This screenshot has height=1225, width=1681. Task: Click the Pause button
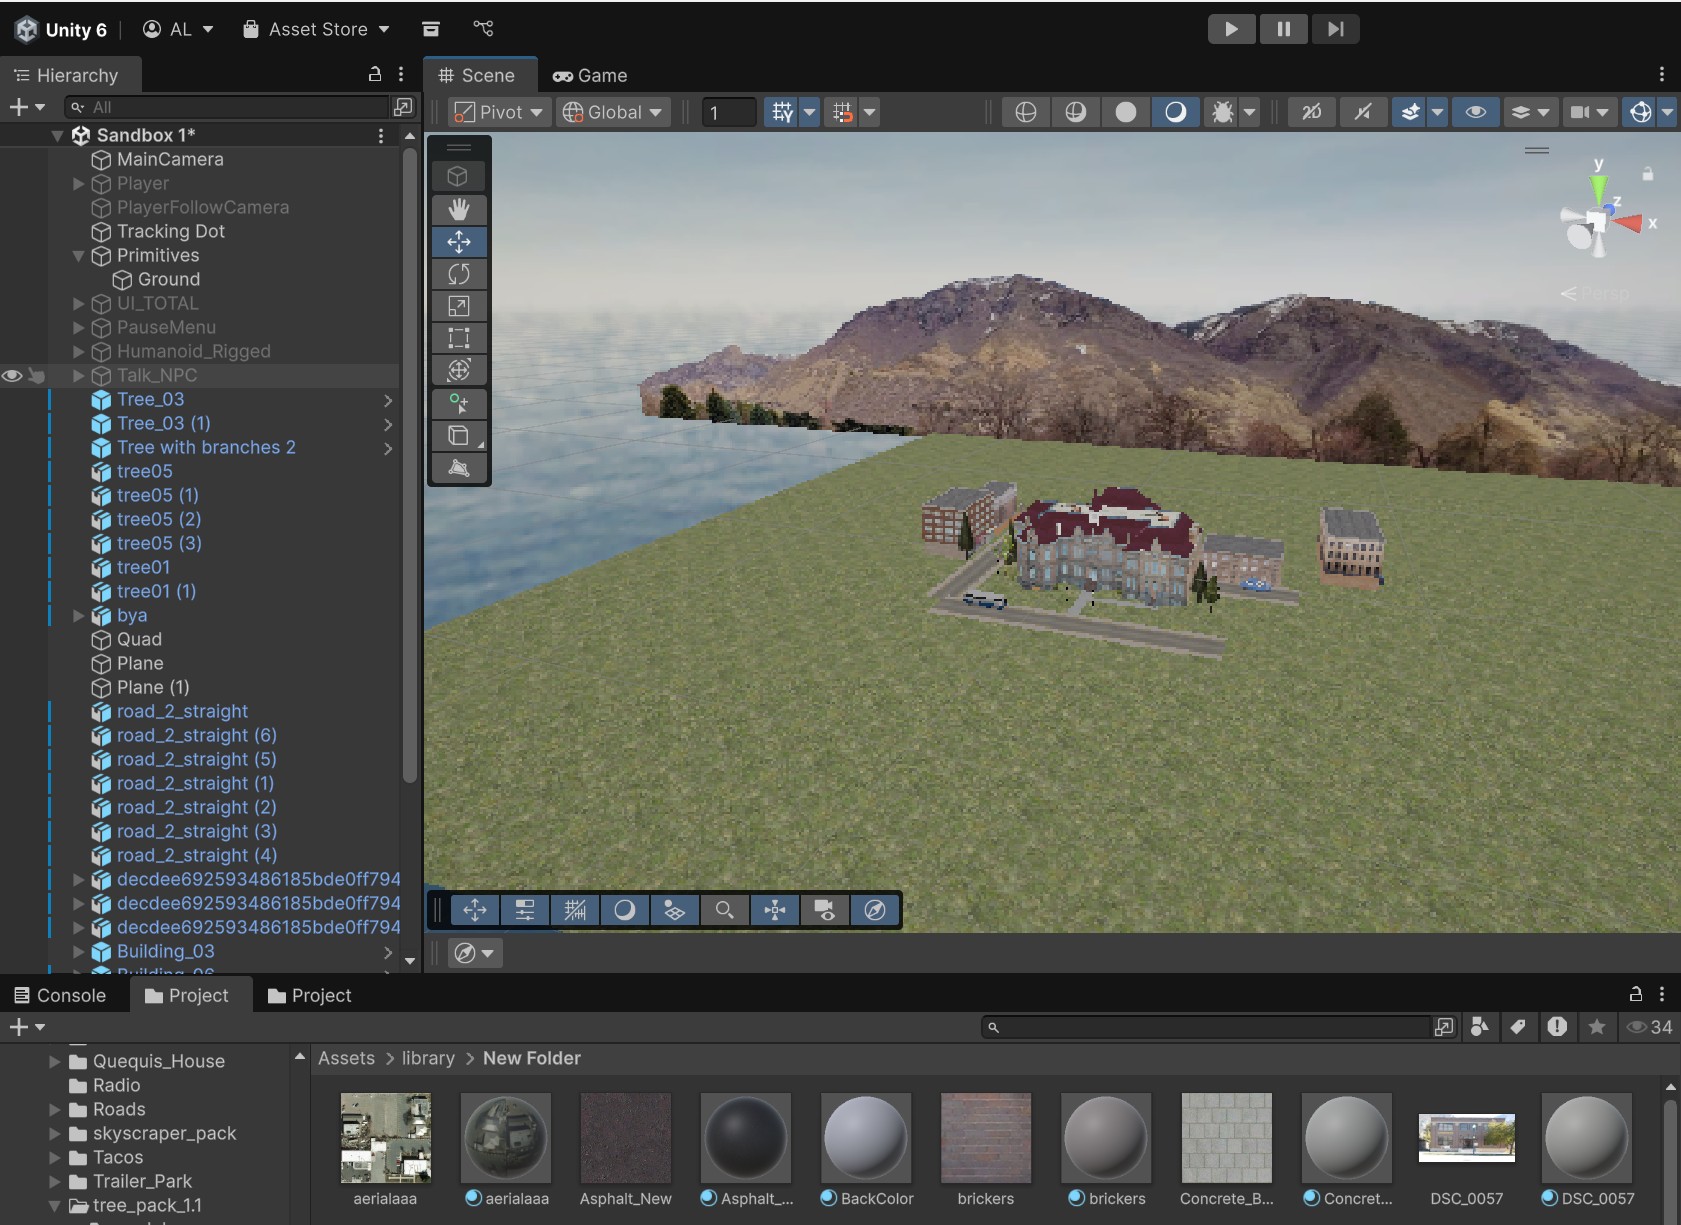pyautogui.click(x=1283, y=29)
